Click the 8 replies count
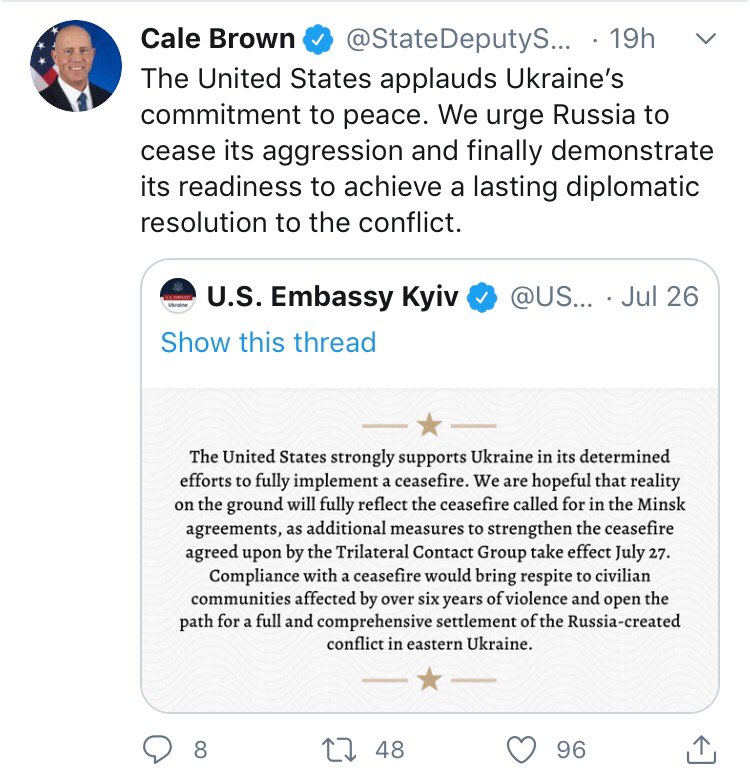Image resolution: width=750 pixels, height=773 pixels. tap(200, 749)
